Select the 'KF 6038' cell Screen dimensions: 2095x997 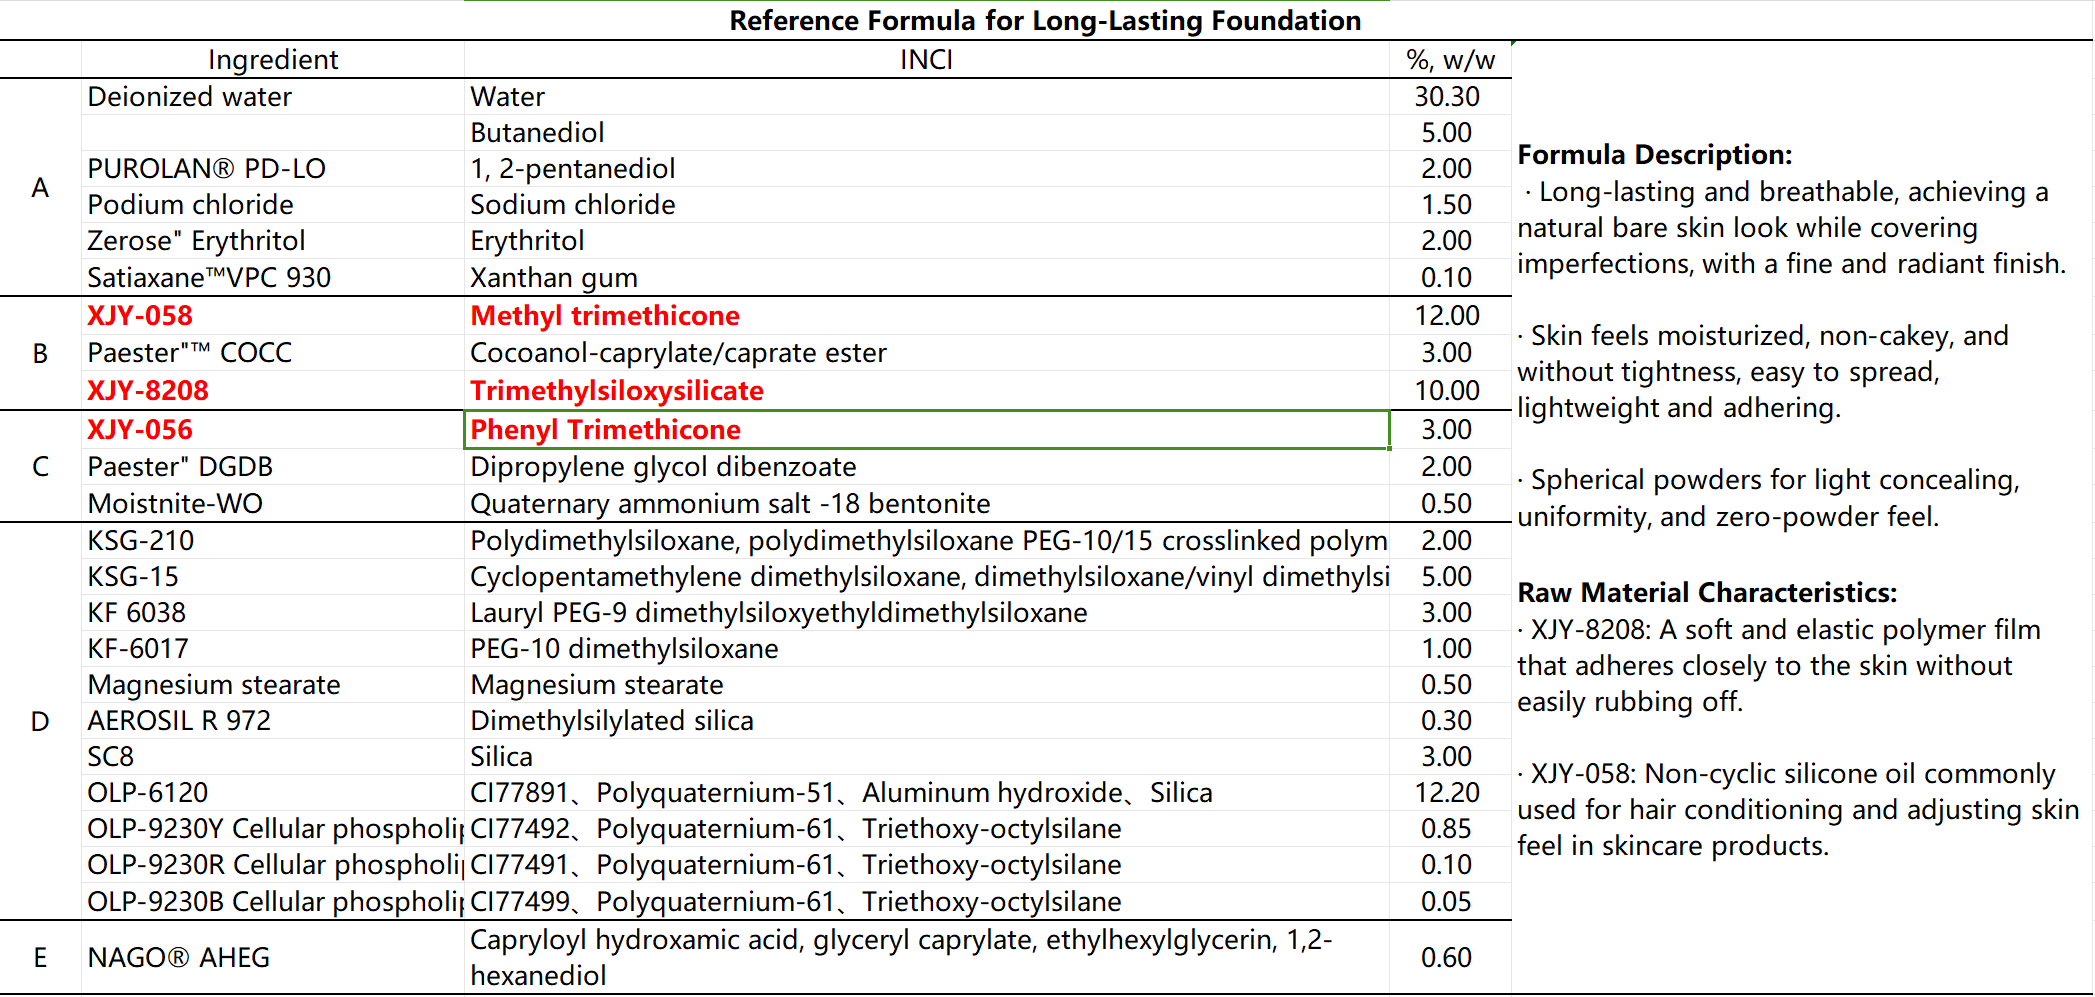click(273, 613)
